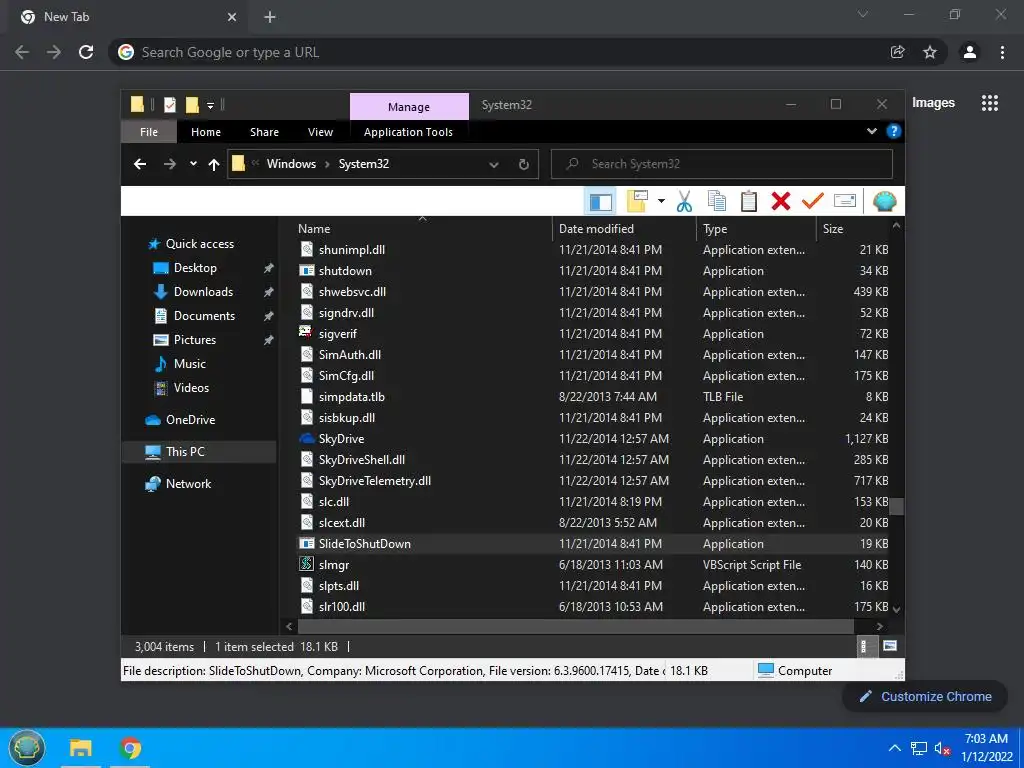Select OneDrive in navigation pane
1024x768 pixels.
click(x=190, y=420)
